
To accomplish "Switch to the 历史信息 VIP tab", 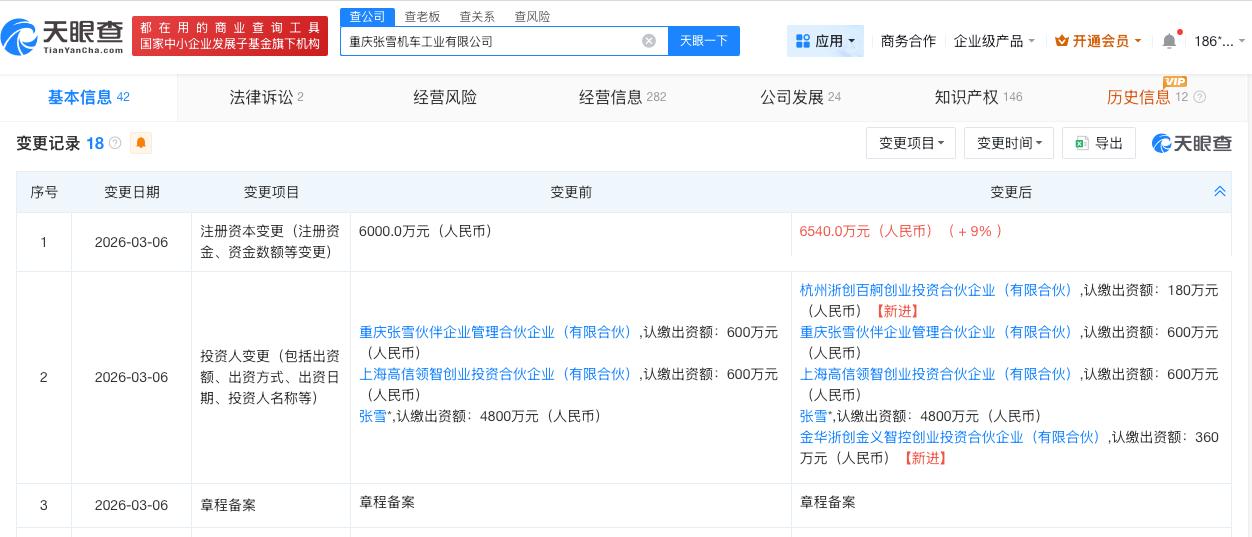I will (x=1147, y=97).
